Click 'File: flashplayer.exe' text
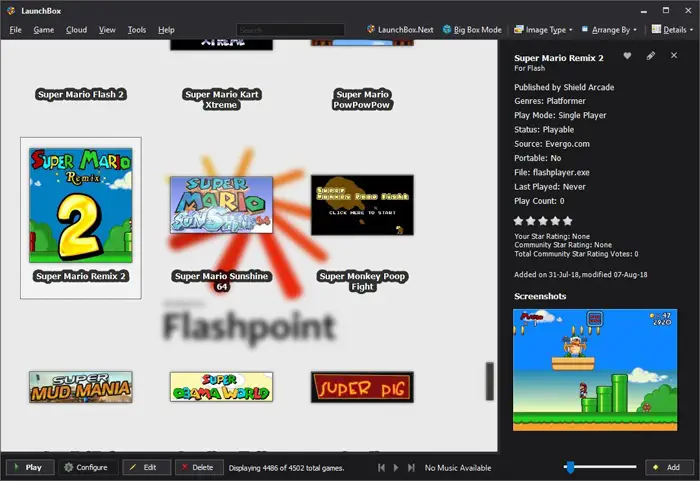The image size is (700, 481). point(552,172)
